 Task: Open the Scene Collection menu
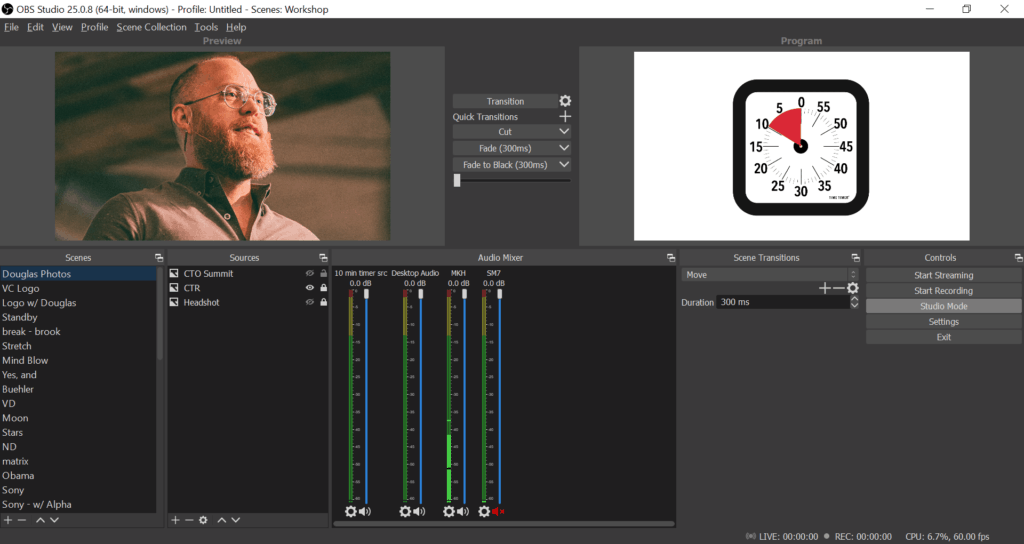(151, 27)
